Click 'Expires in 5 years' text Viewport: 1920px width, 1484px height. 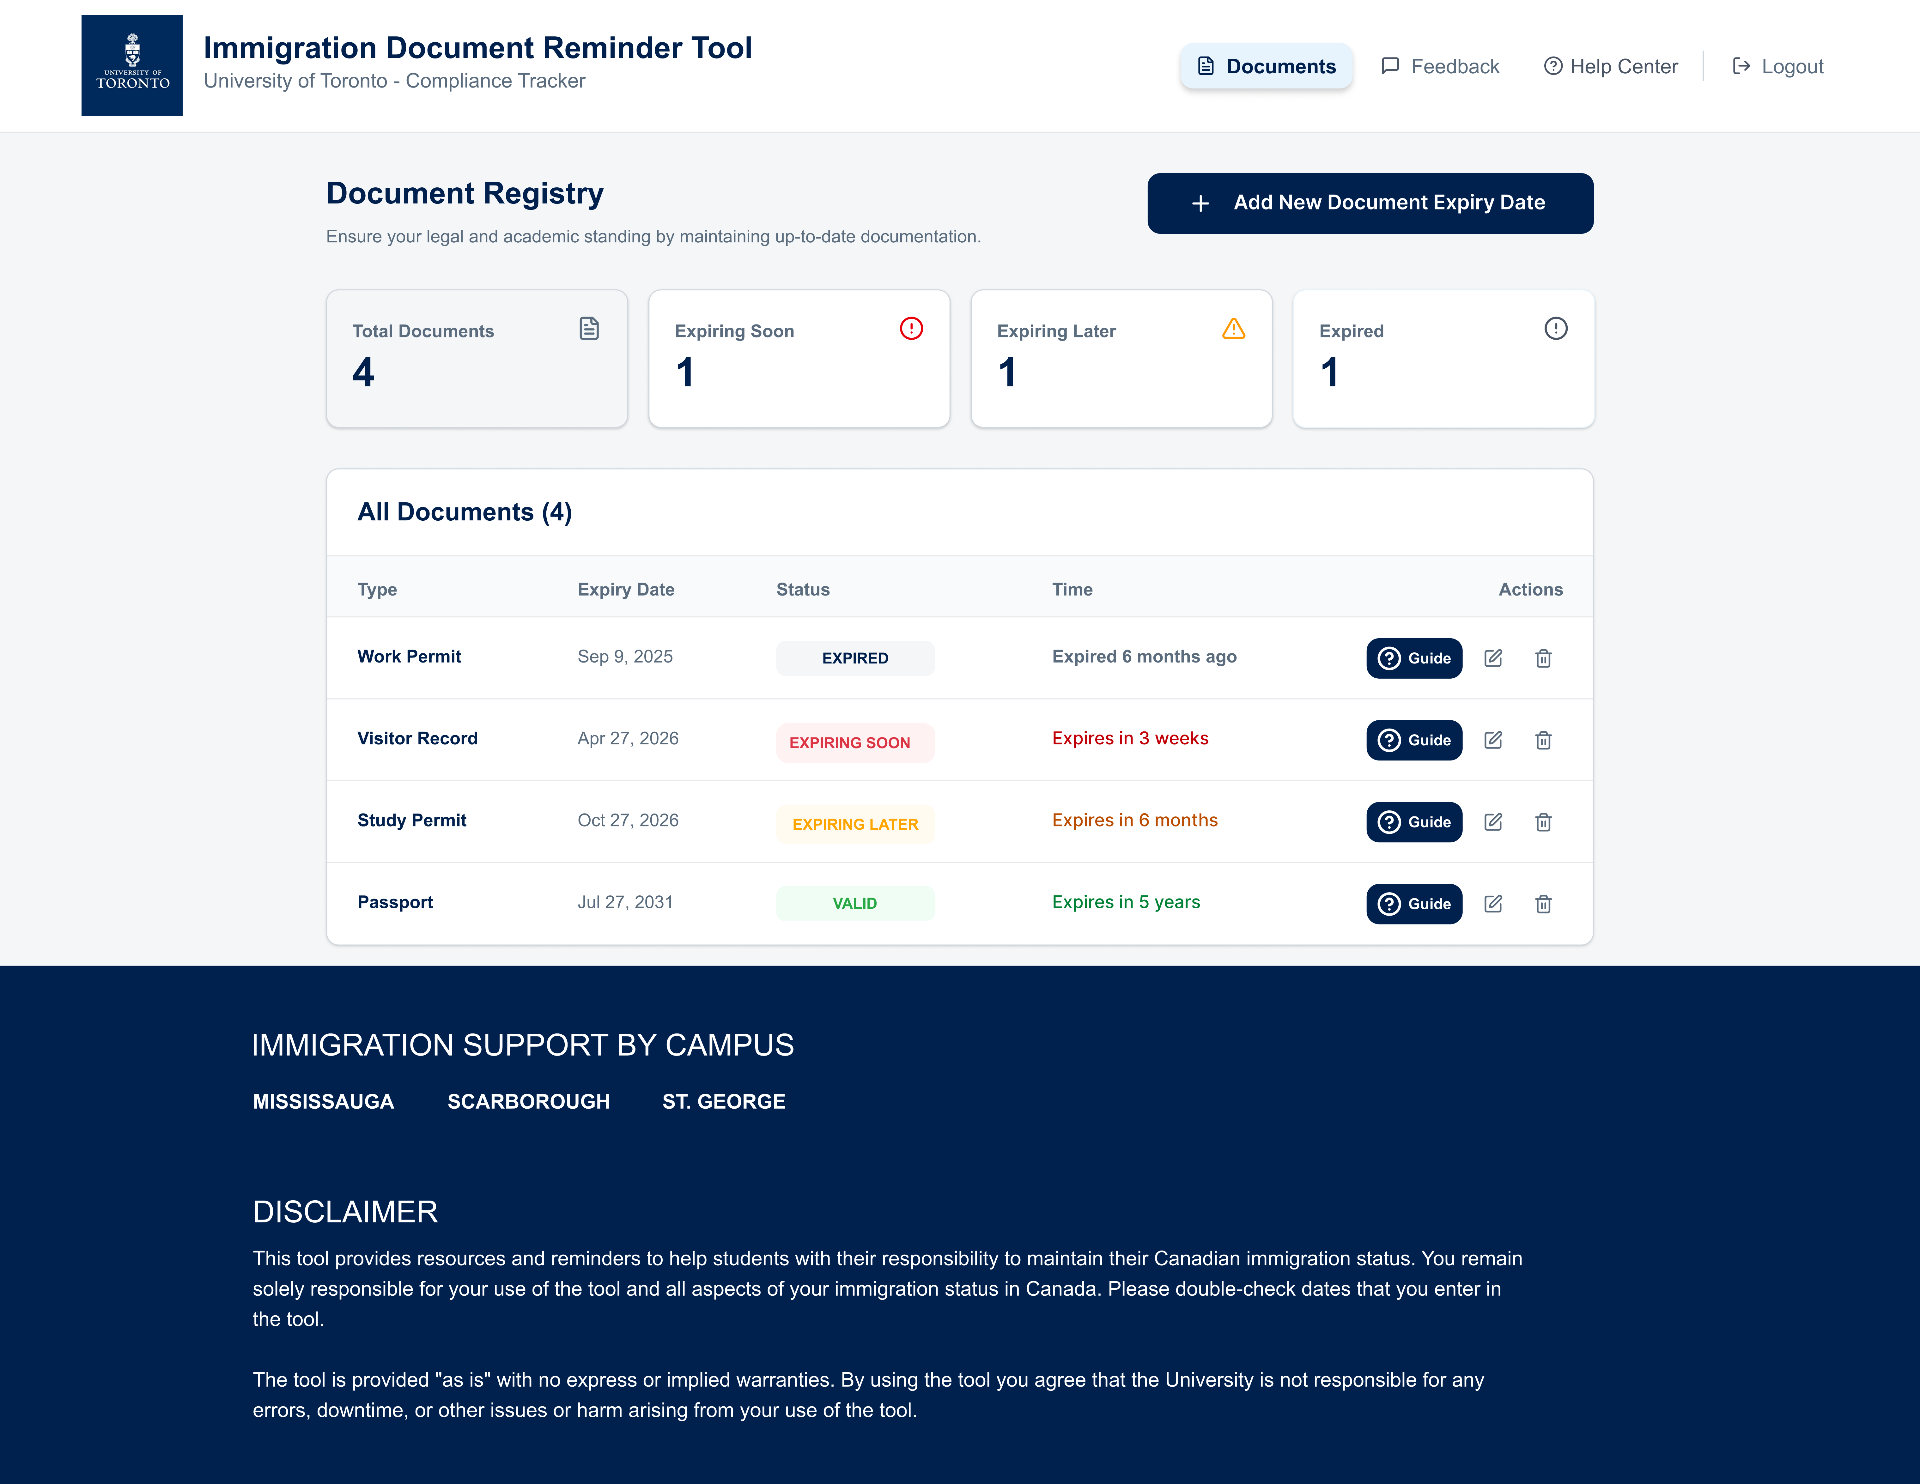1126,902
